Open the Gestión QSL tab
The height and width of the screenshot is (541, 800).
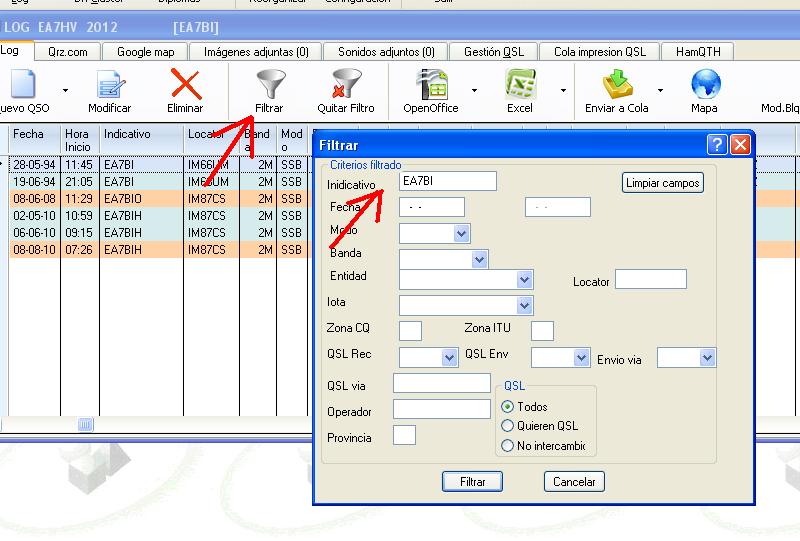pyautogui.click(x=493, y=52)
